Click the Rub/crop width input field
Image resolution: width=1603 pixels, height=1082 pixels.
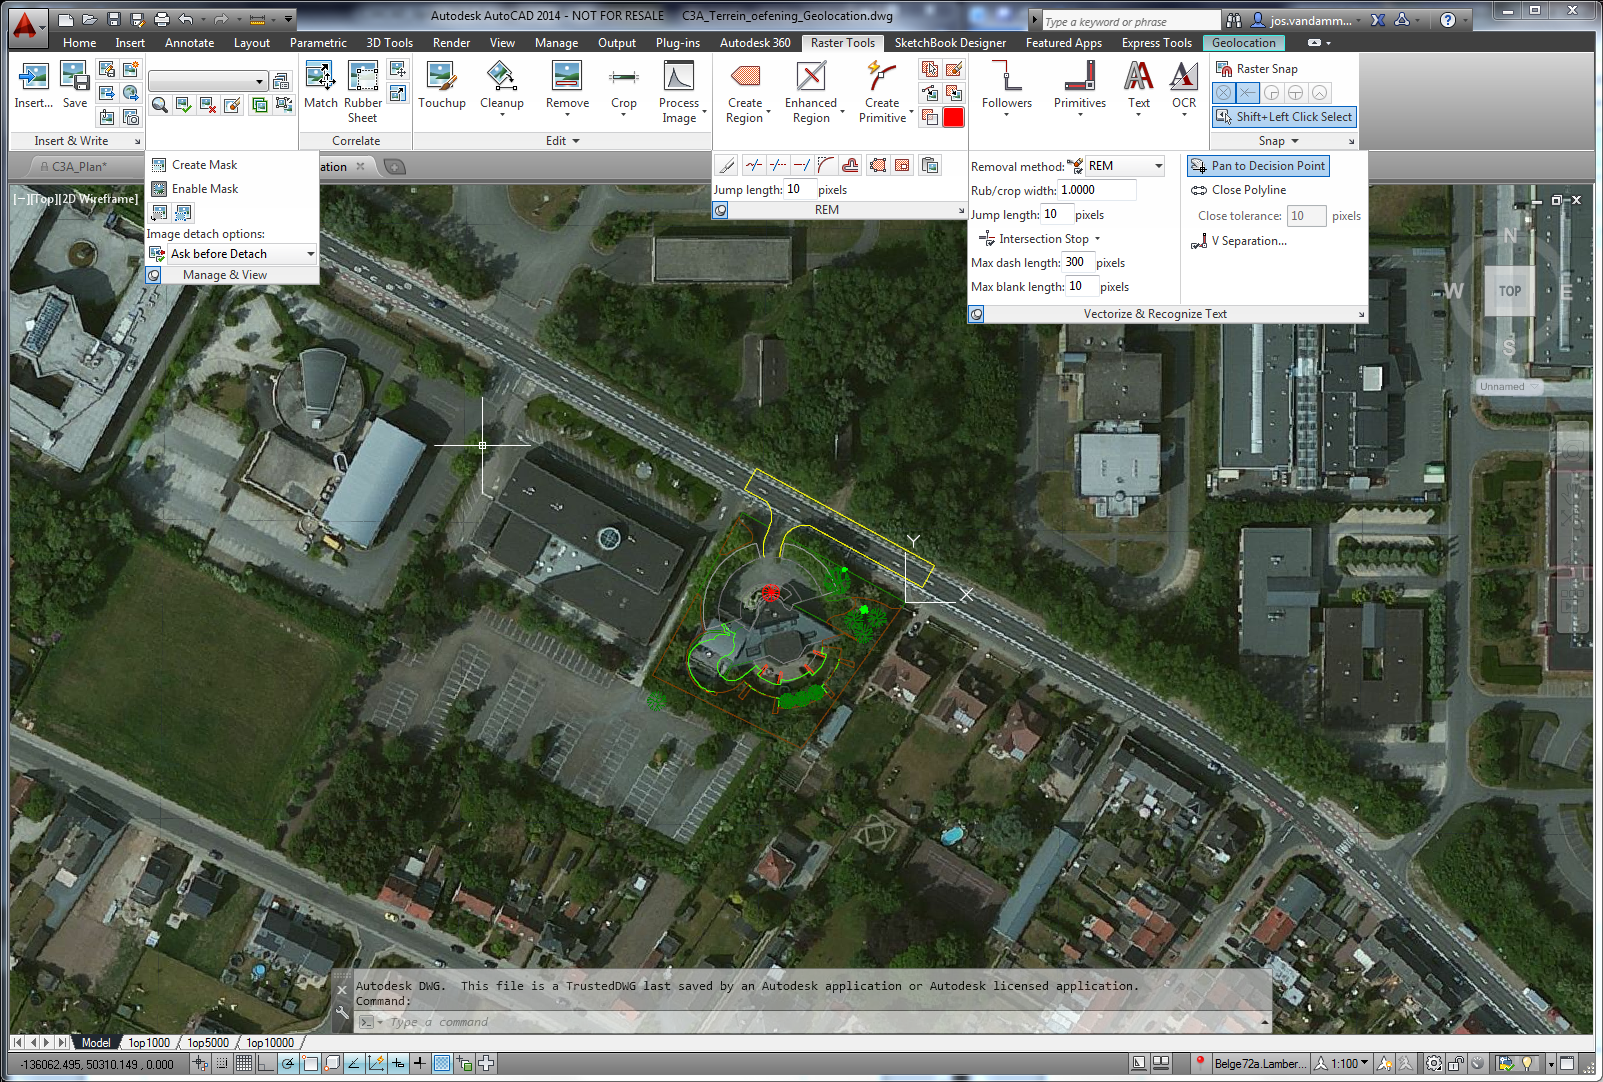coord(1097,190)
